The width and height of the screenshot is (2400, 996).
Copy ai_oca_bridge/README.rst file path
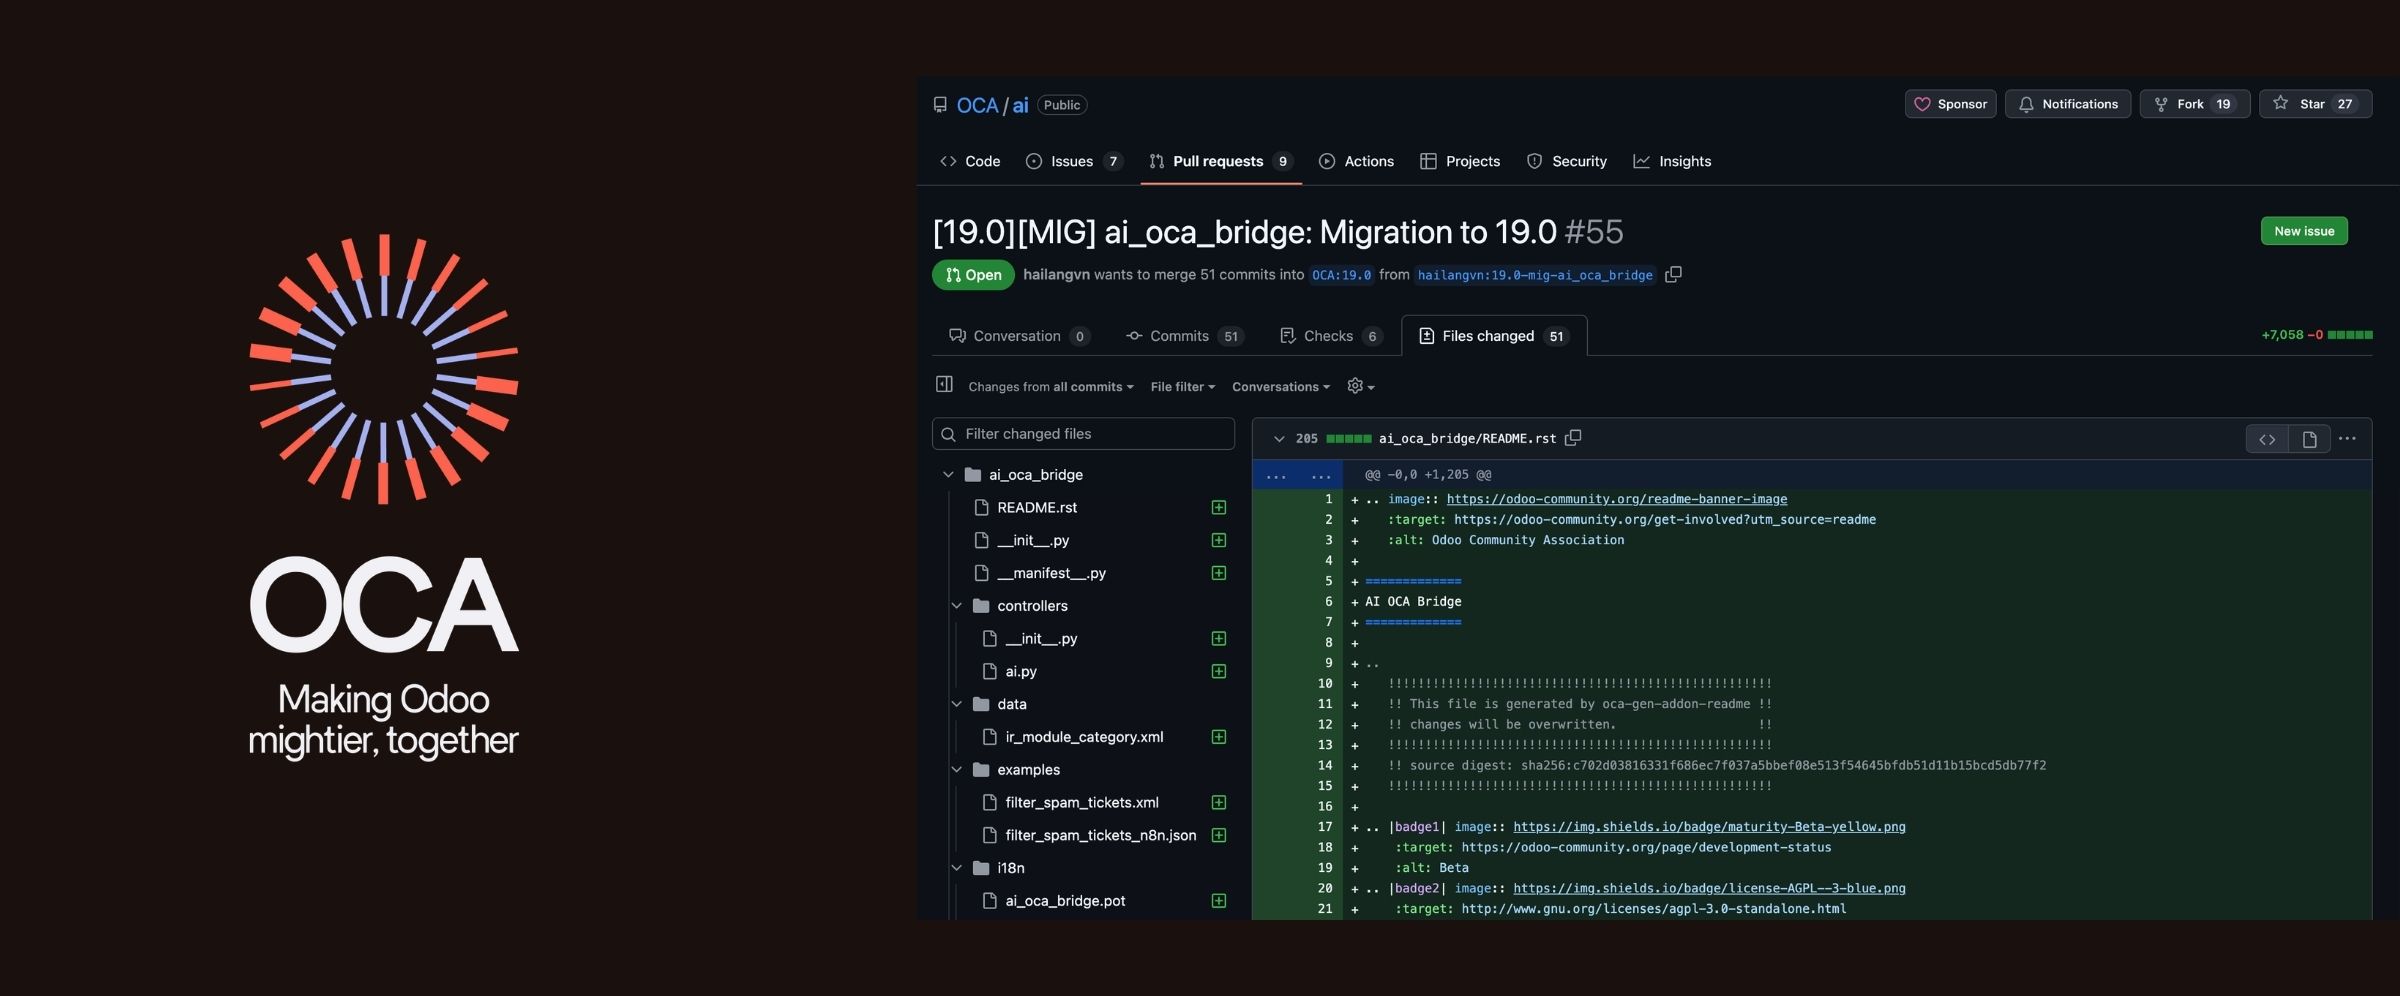click(1573, 438)
